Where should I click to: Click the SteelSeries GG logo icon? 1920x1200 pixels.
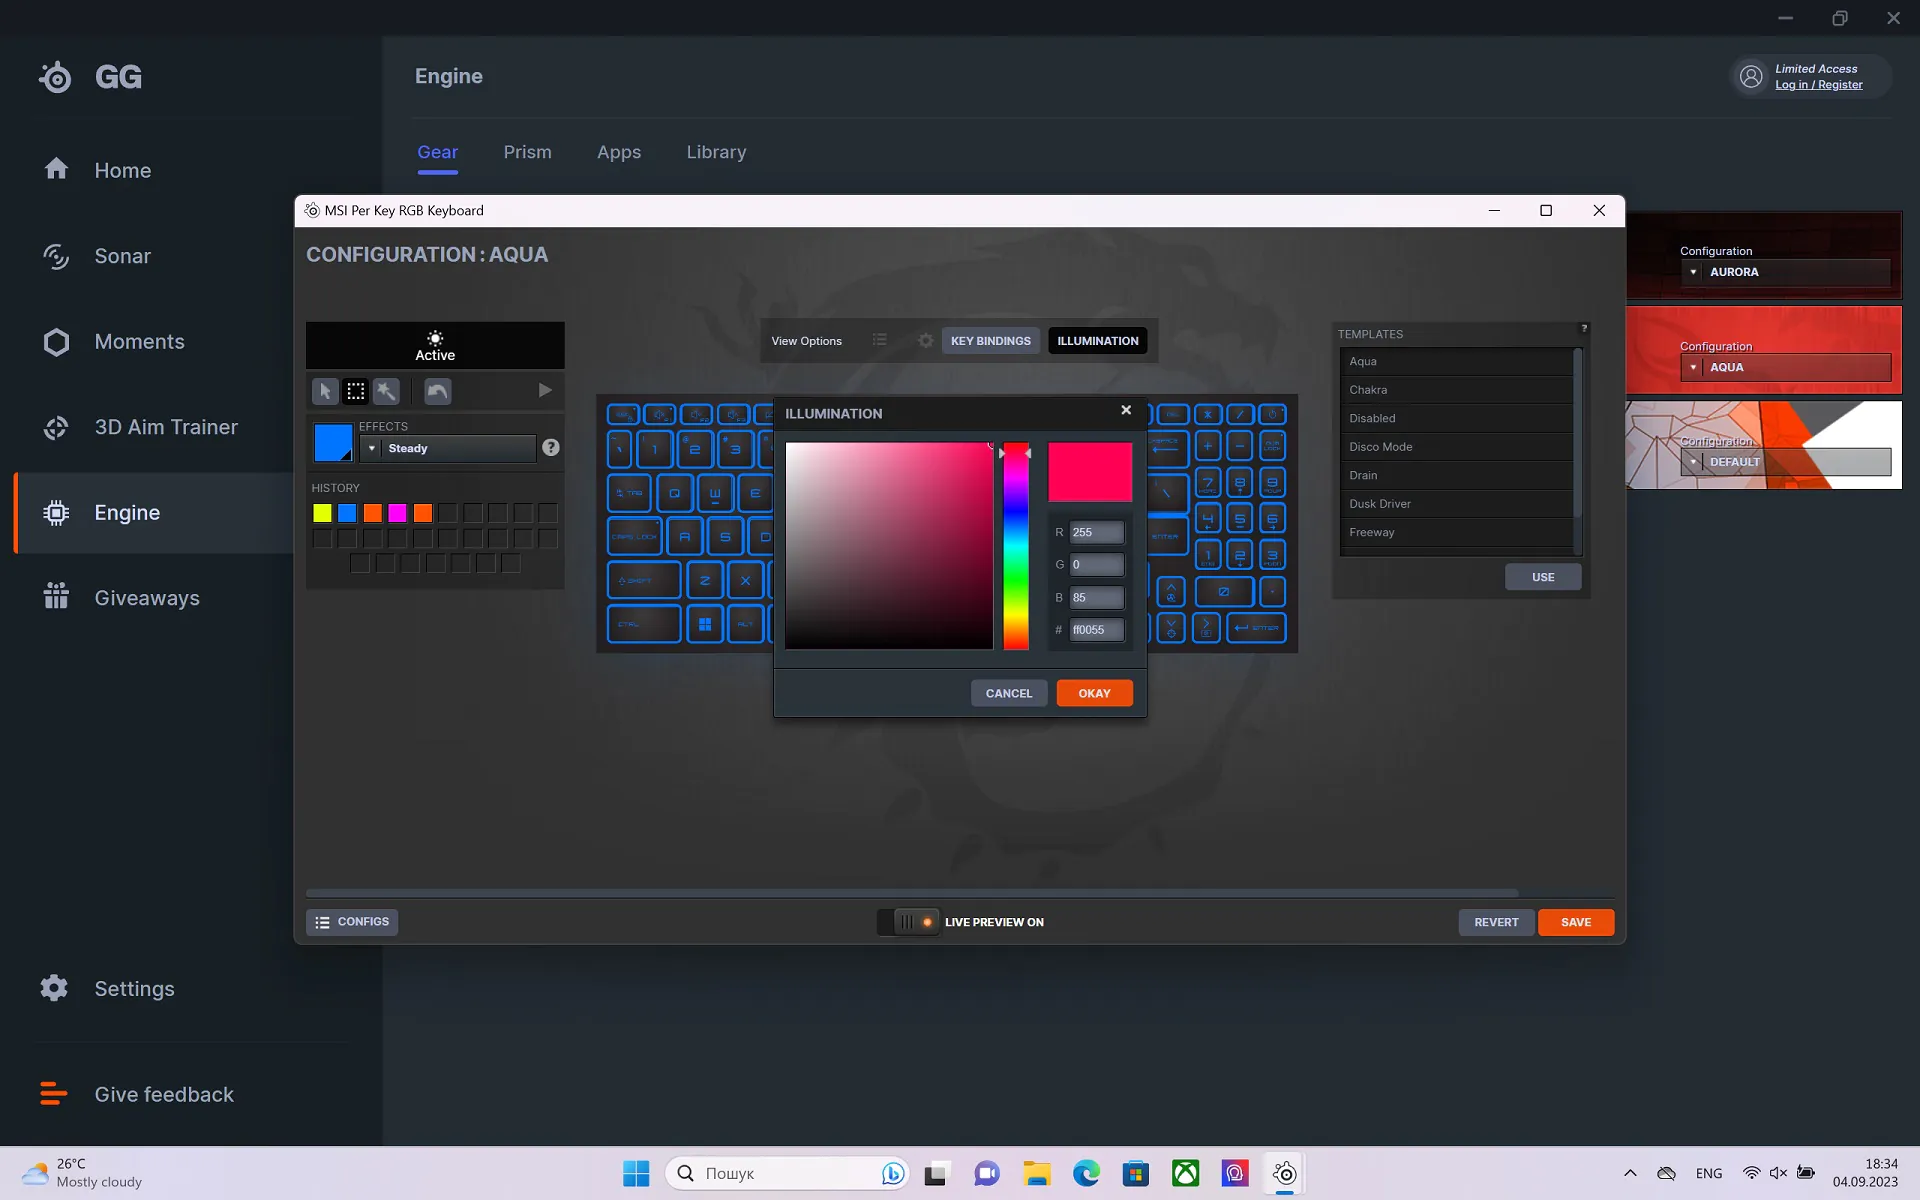[56, 77]
